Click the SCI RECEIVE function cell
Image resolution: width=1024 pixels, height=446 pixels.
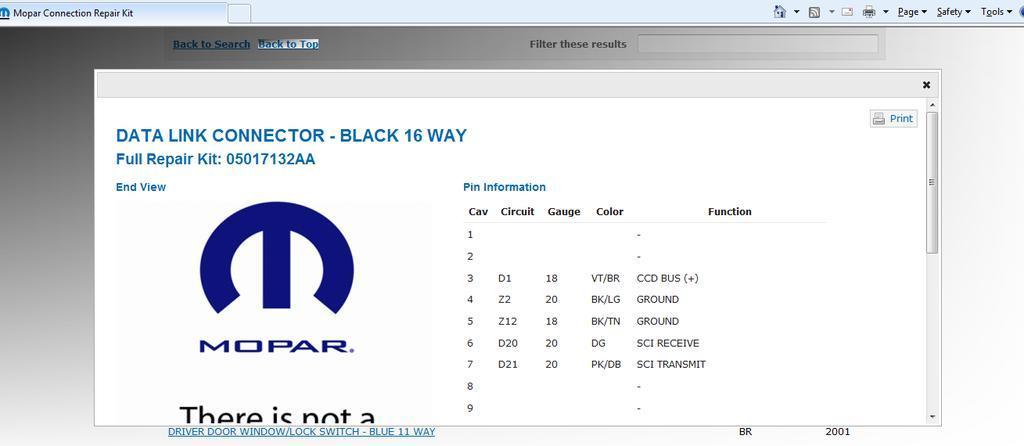coord(667,343)
